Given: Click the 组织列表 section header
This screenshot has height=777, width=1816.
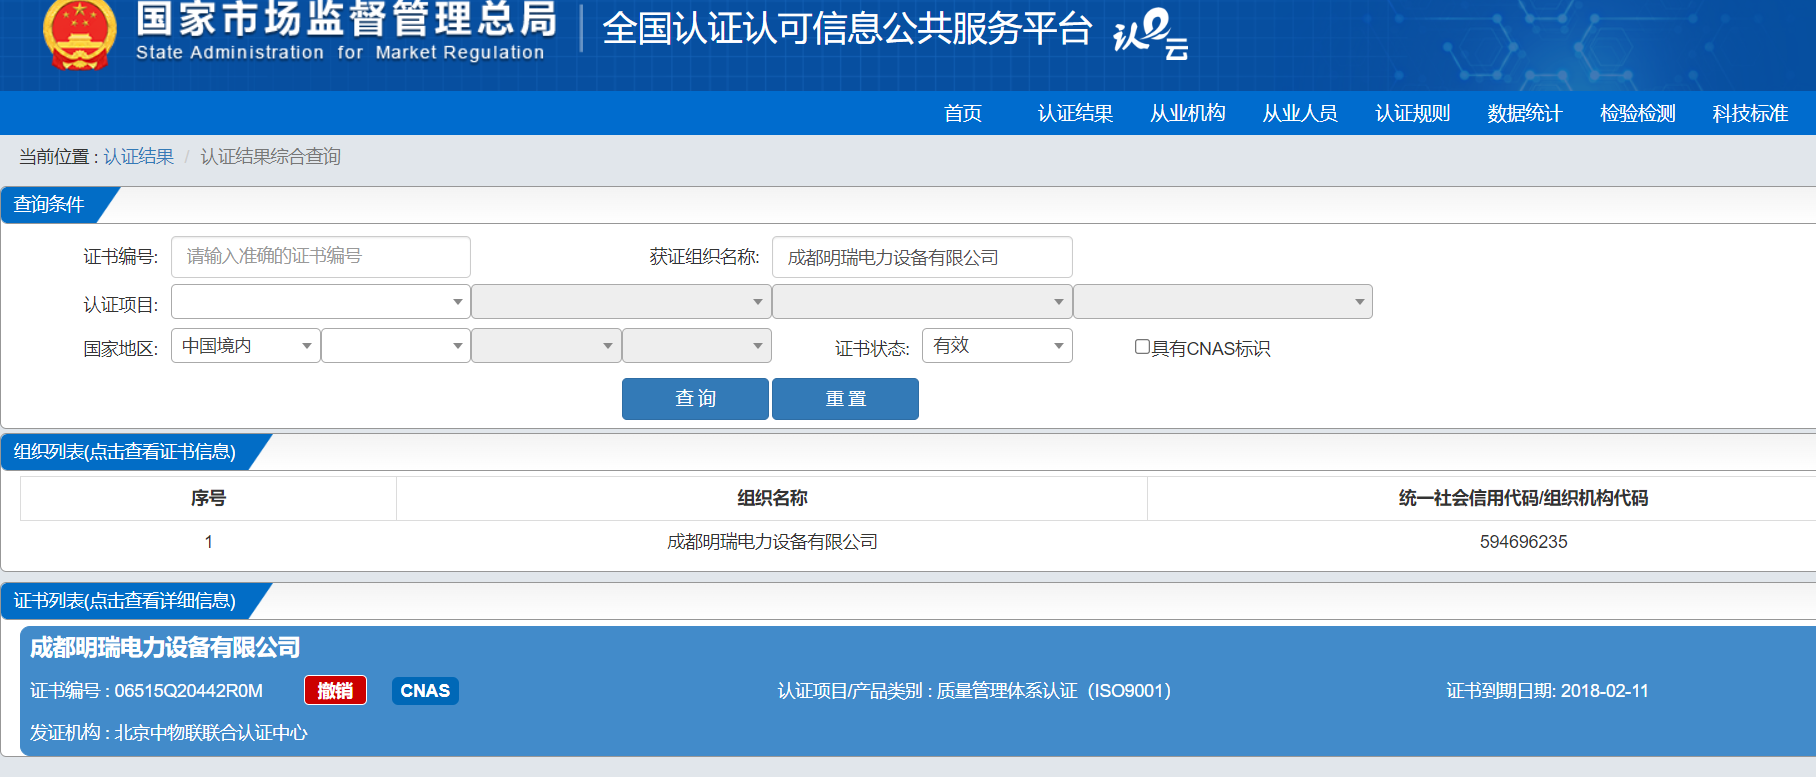Looking at the screenshot, I should coord(125,452).
